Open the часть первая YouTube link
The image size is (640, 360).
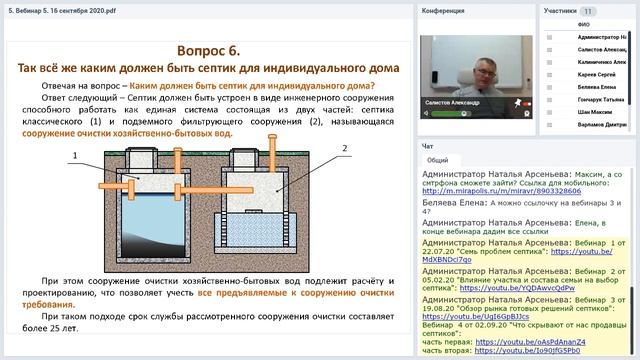[530, 342]
